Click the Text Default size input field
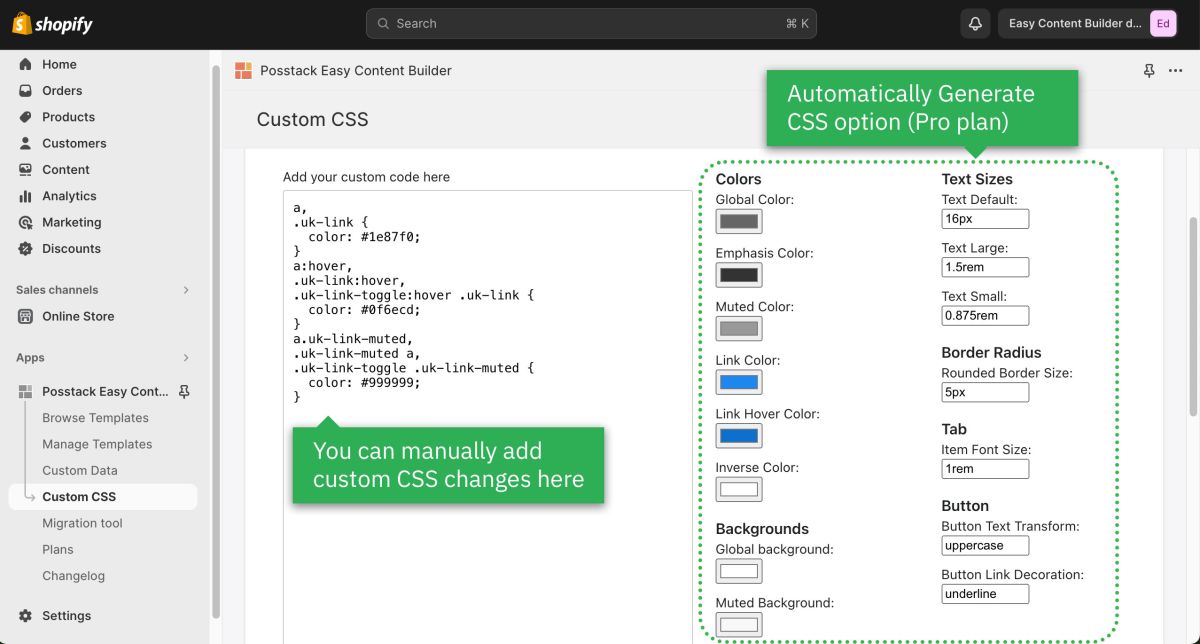Viewport: 1200px width, 644px height. click(985, 218)
